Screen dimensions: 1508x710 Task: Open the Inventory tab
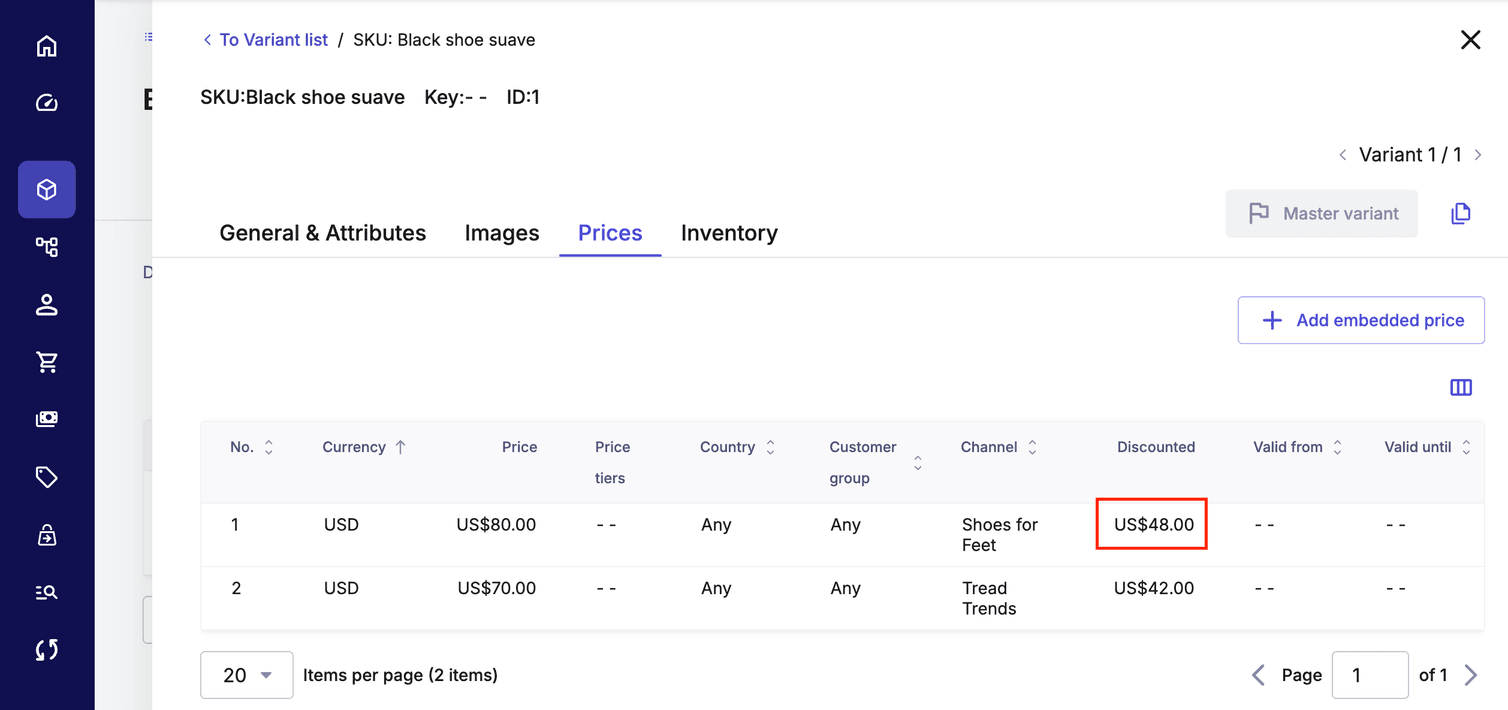pyautogui.click(x=729, y=232)
